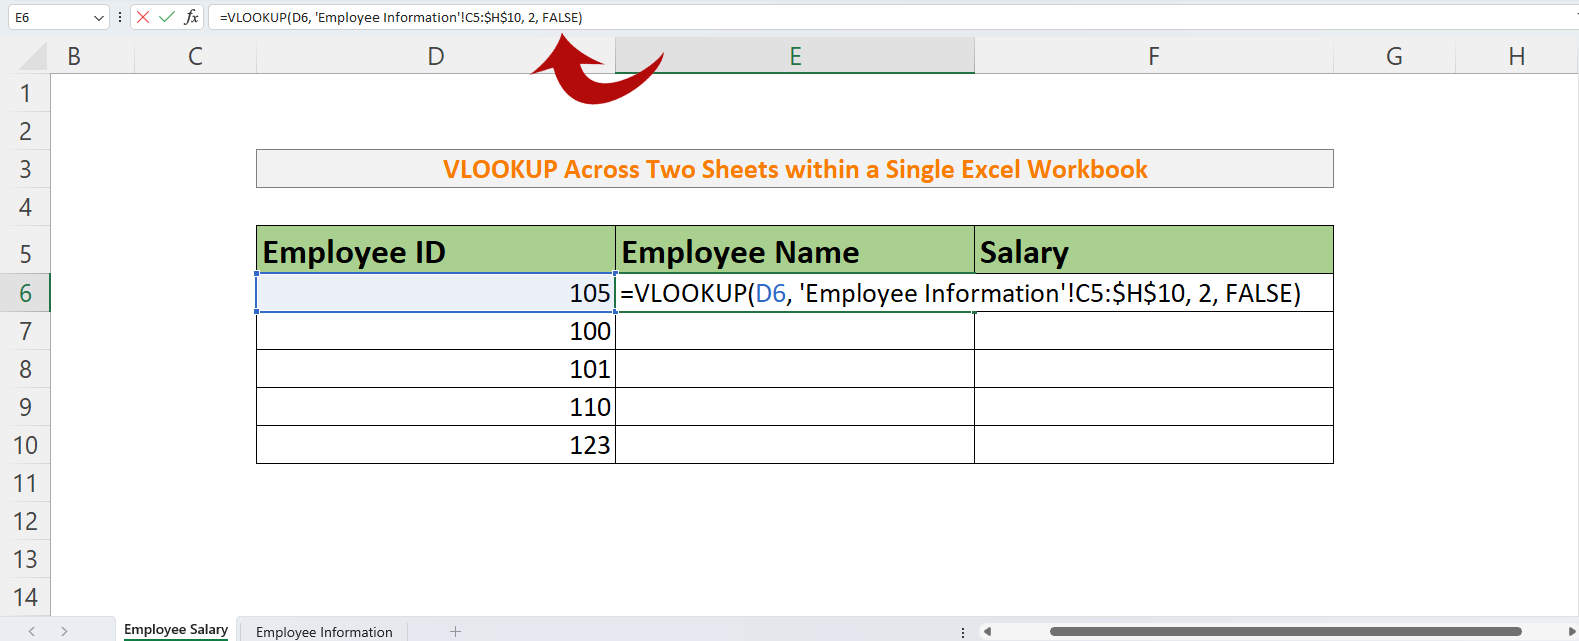Click the VLOOKUP Across Two Sheets title cell
Image resolution: width=1579 pixels, height=641 pixels.
click(x=795, y=169)
